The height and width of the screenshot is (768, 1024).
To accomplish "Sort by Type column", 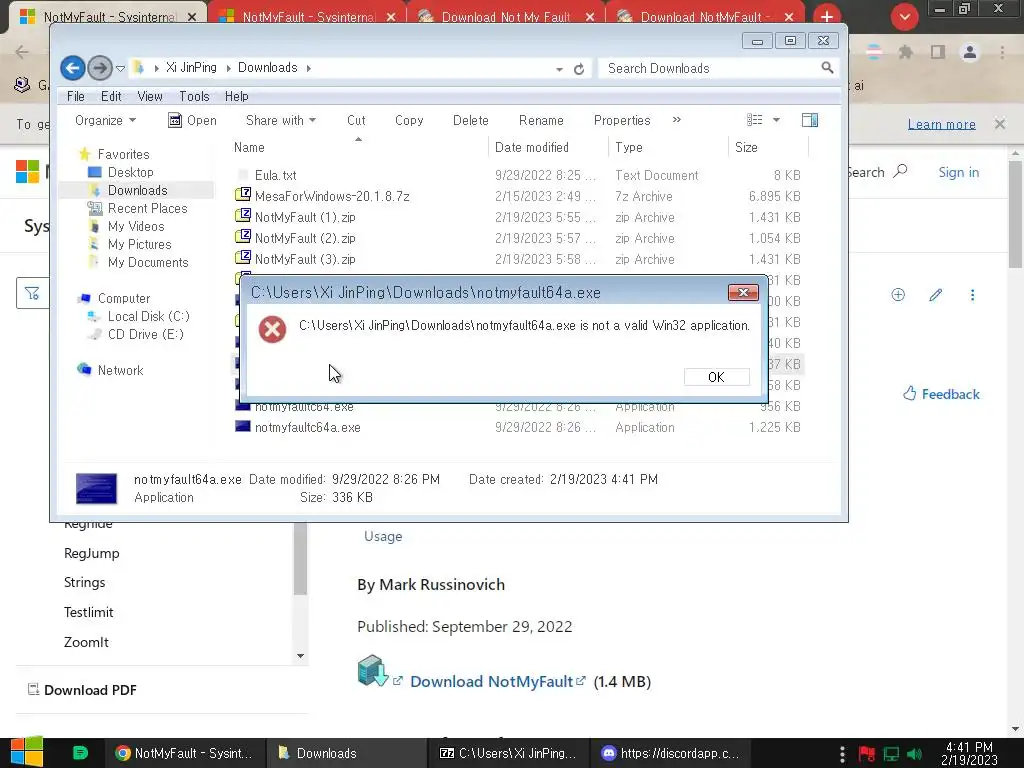I will [629, 147].
